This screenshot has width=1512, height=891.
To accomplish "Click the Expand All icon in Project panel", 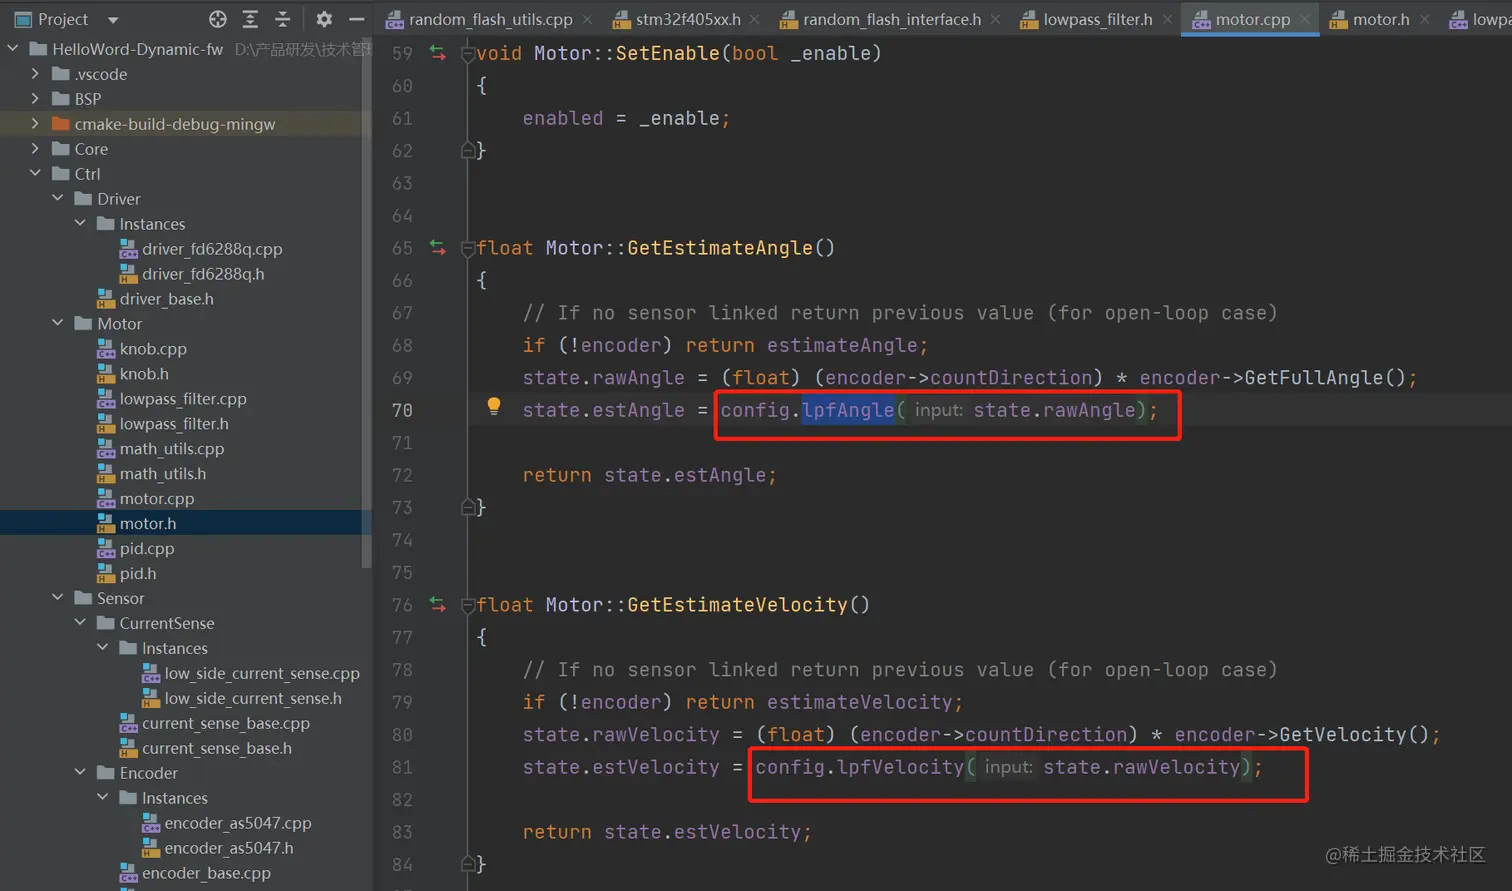I will coord(250,19).
